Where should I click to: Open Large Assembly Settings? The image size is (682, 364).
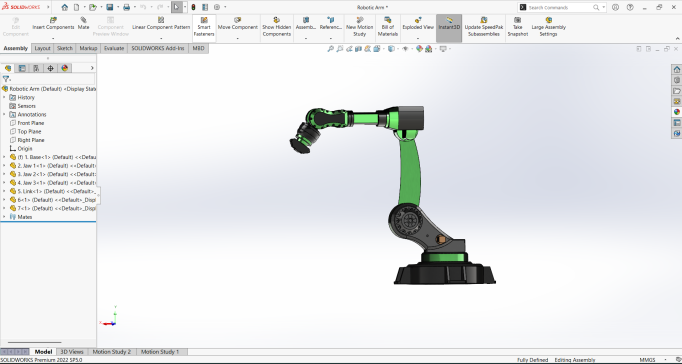(x=548, y=27)
